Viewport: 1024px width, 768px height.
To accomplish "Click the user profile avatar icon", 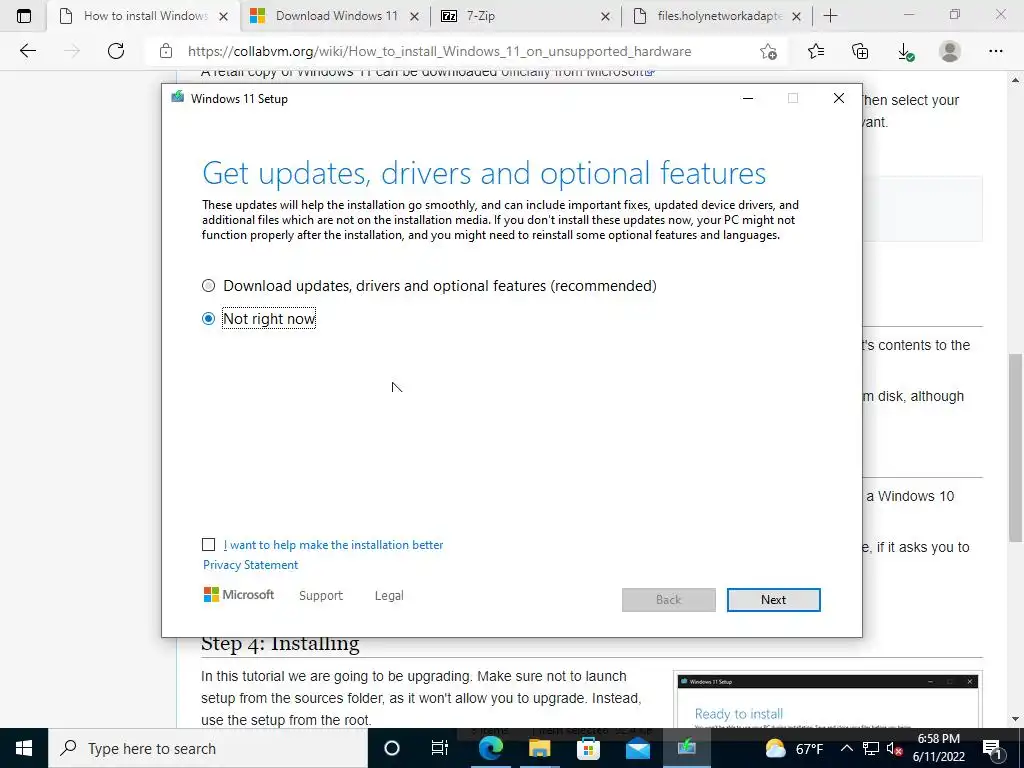I will click(950, 51).
